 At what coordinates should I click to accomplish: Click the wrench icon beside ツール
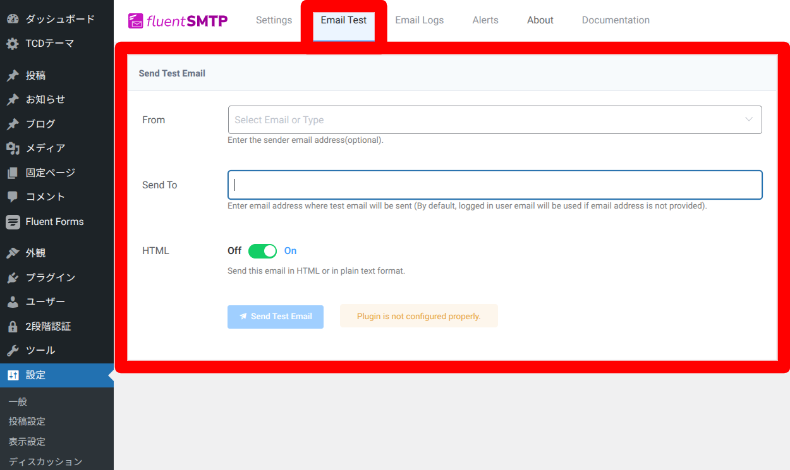pyautogui.click(x=13, y=351)
